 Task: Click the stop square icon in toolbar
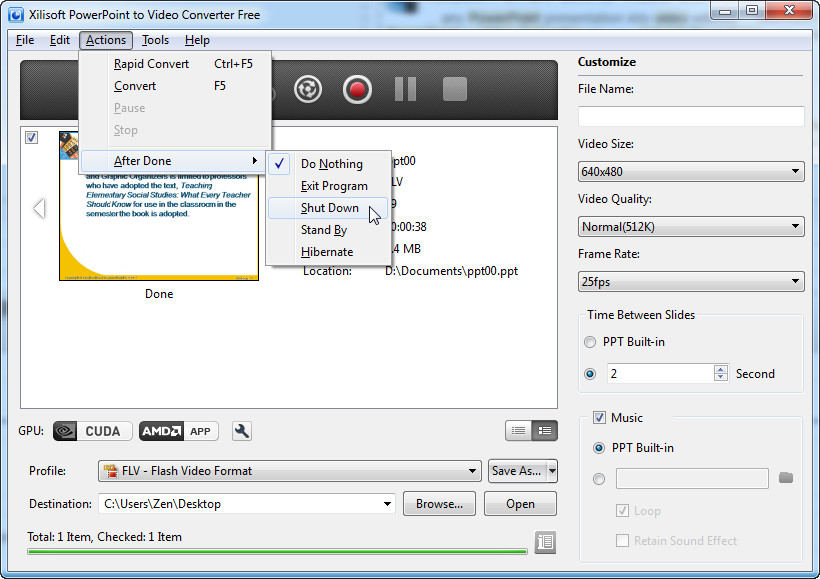454,89
